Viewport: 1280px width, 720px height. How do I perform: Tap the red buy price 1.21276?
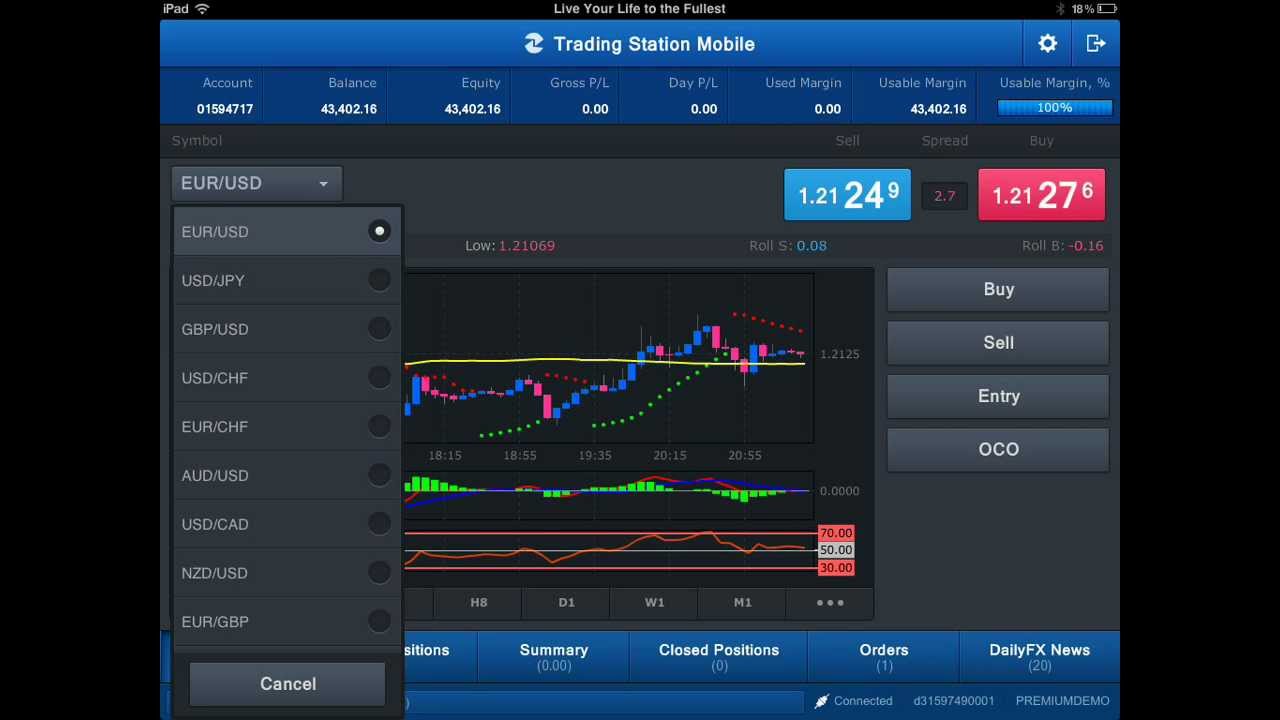tap(1041, 195)
